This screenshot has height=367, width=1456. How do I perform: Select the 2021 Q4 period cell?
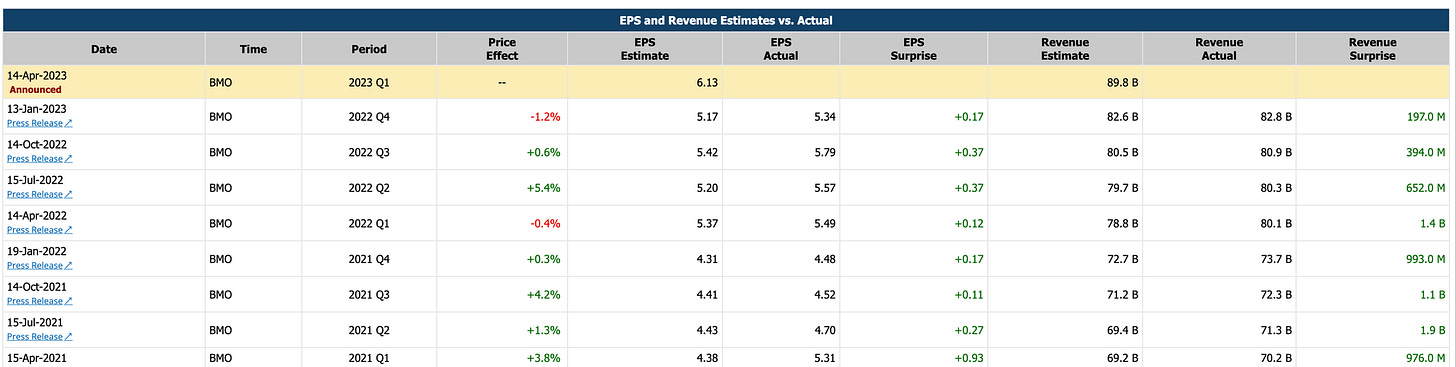(x=368, y=259)
